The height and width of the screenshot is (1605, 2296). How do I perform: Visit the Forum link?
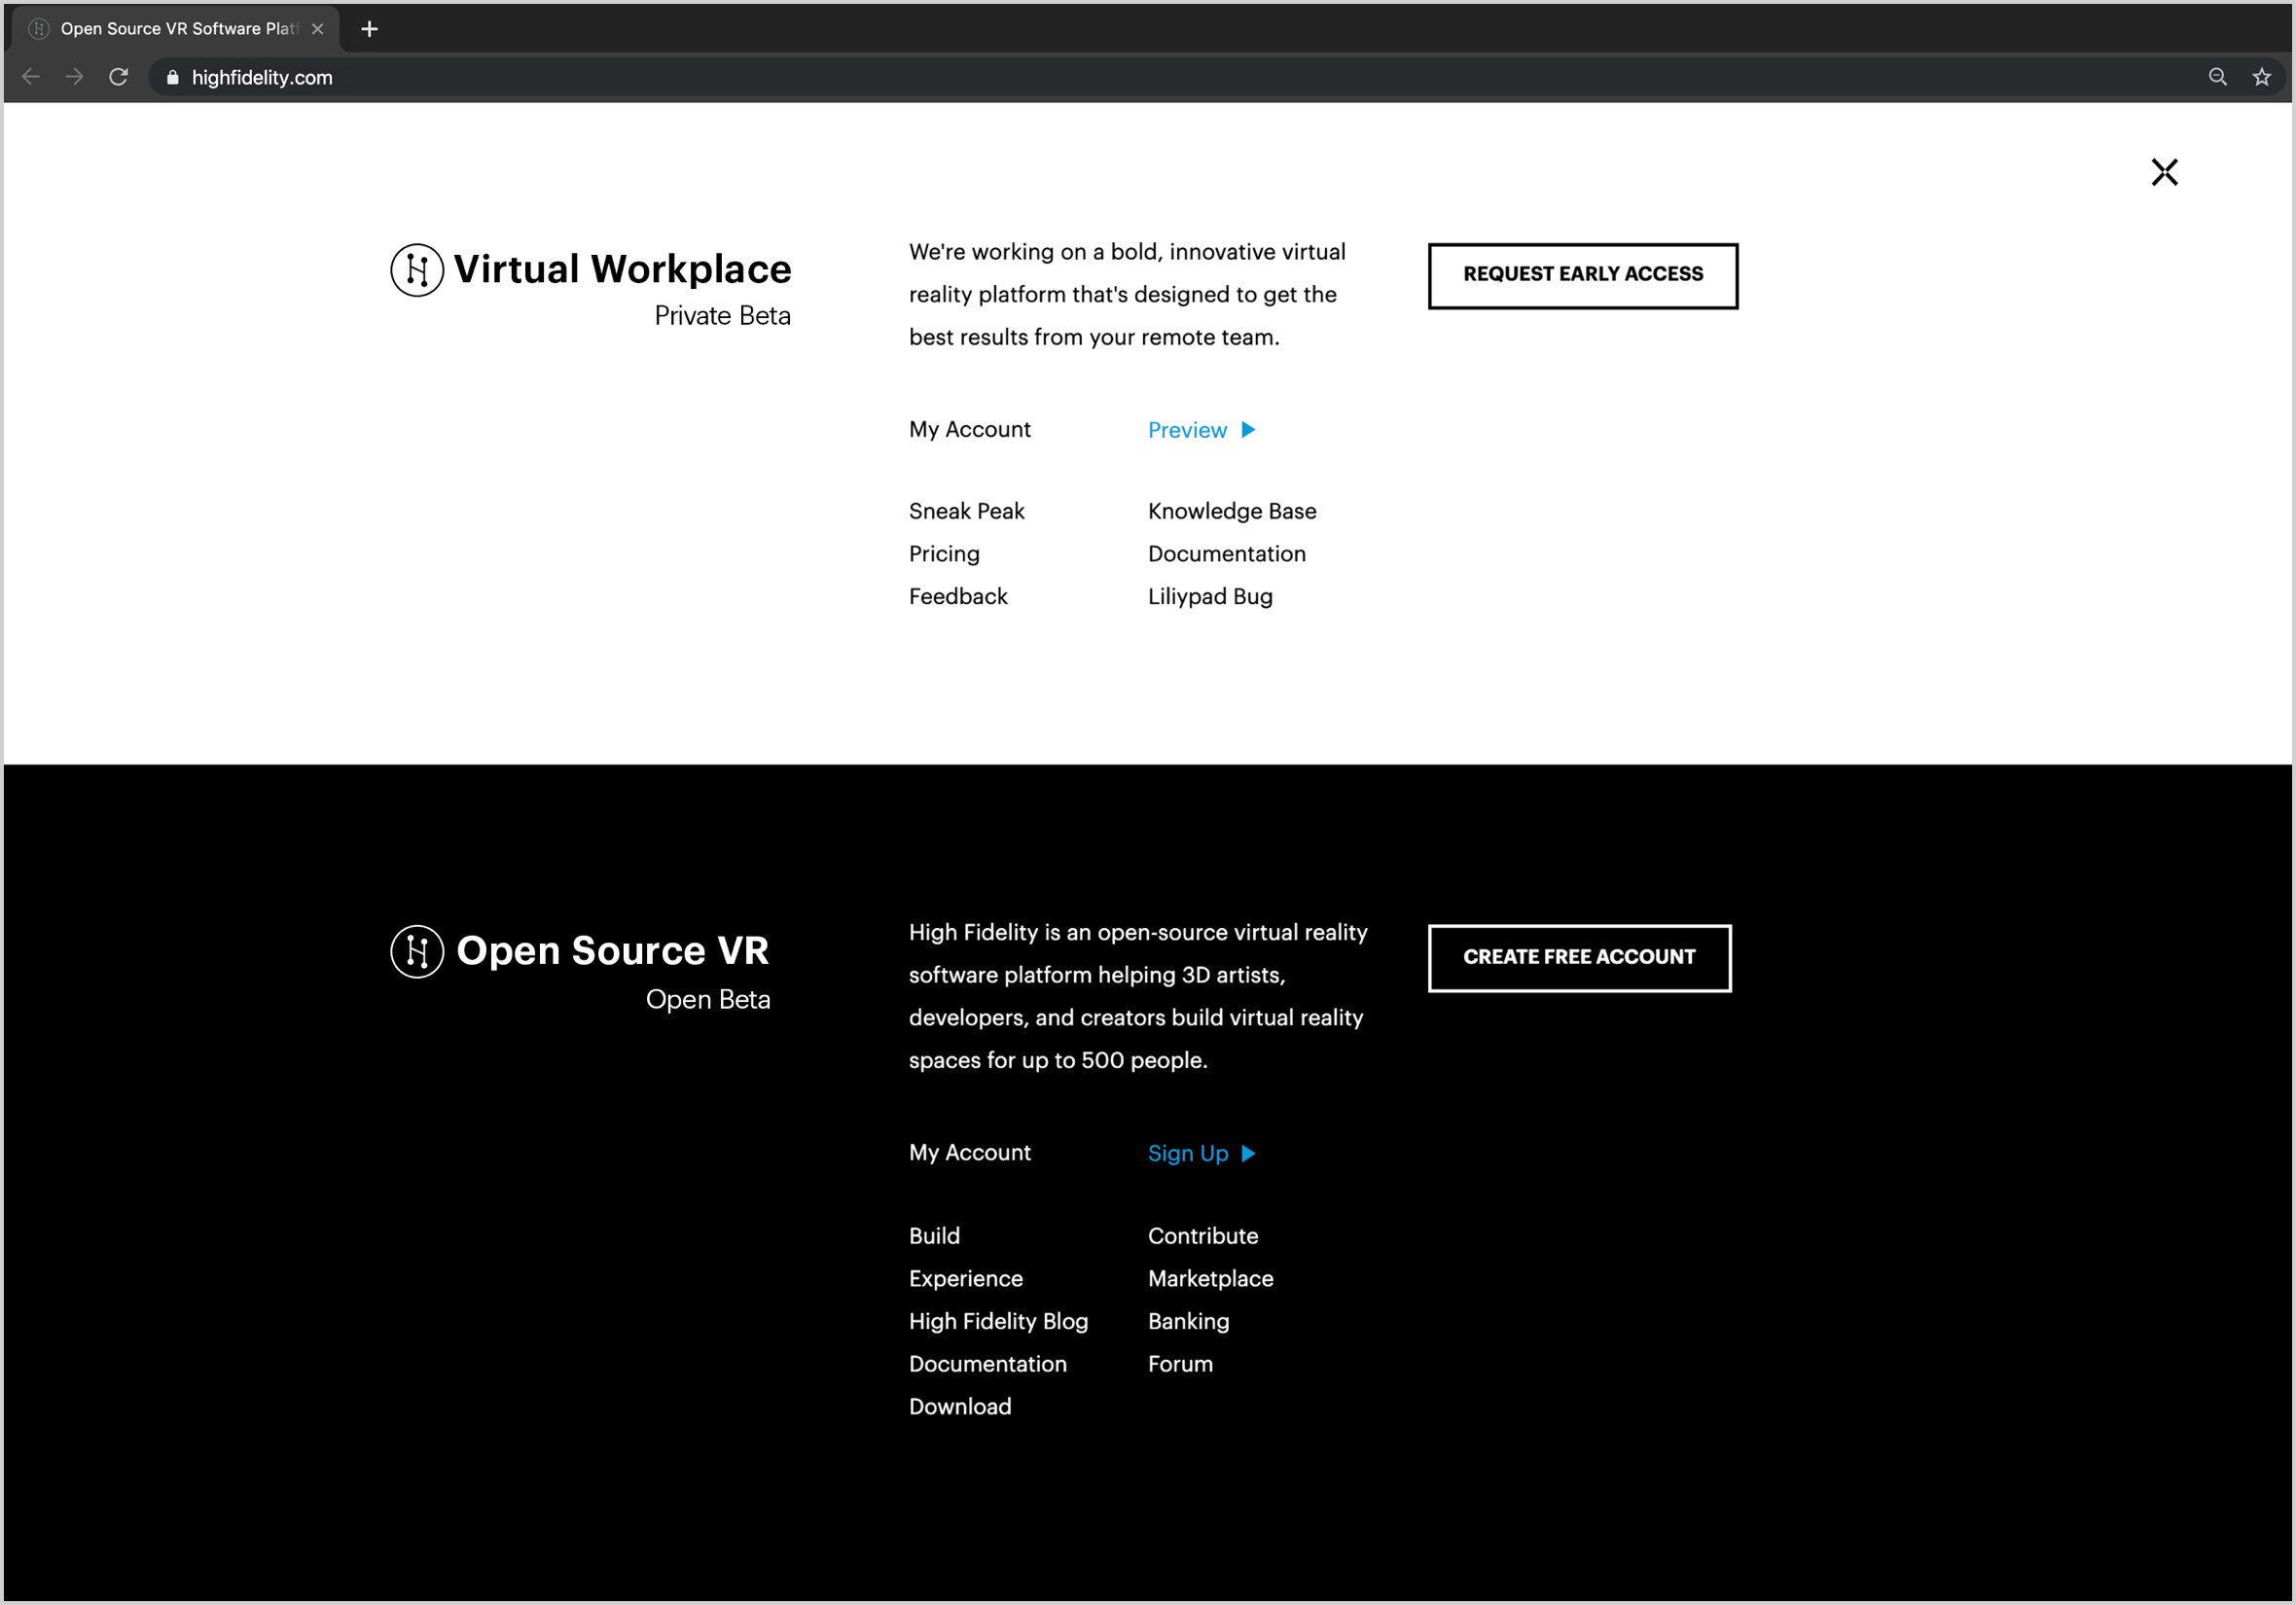coord(1180,1364)
